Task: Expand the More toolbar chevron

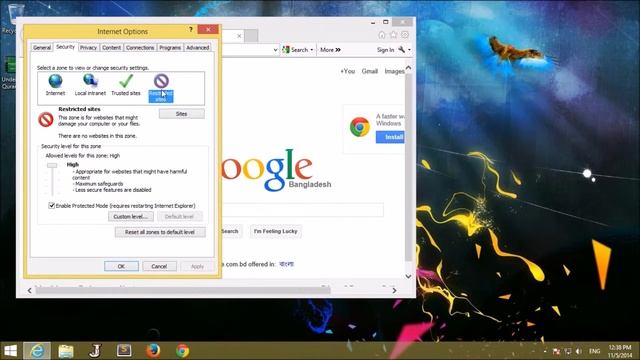Action: pos(338,50)
